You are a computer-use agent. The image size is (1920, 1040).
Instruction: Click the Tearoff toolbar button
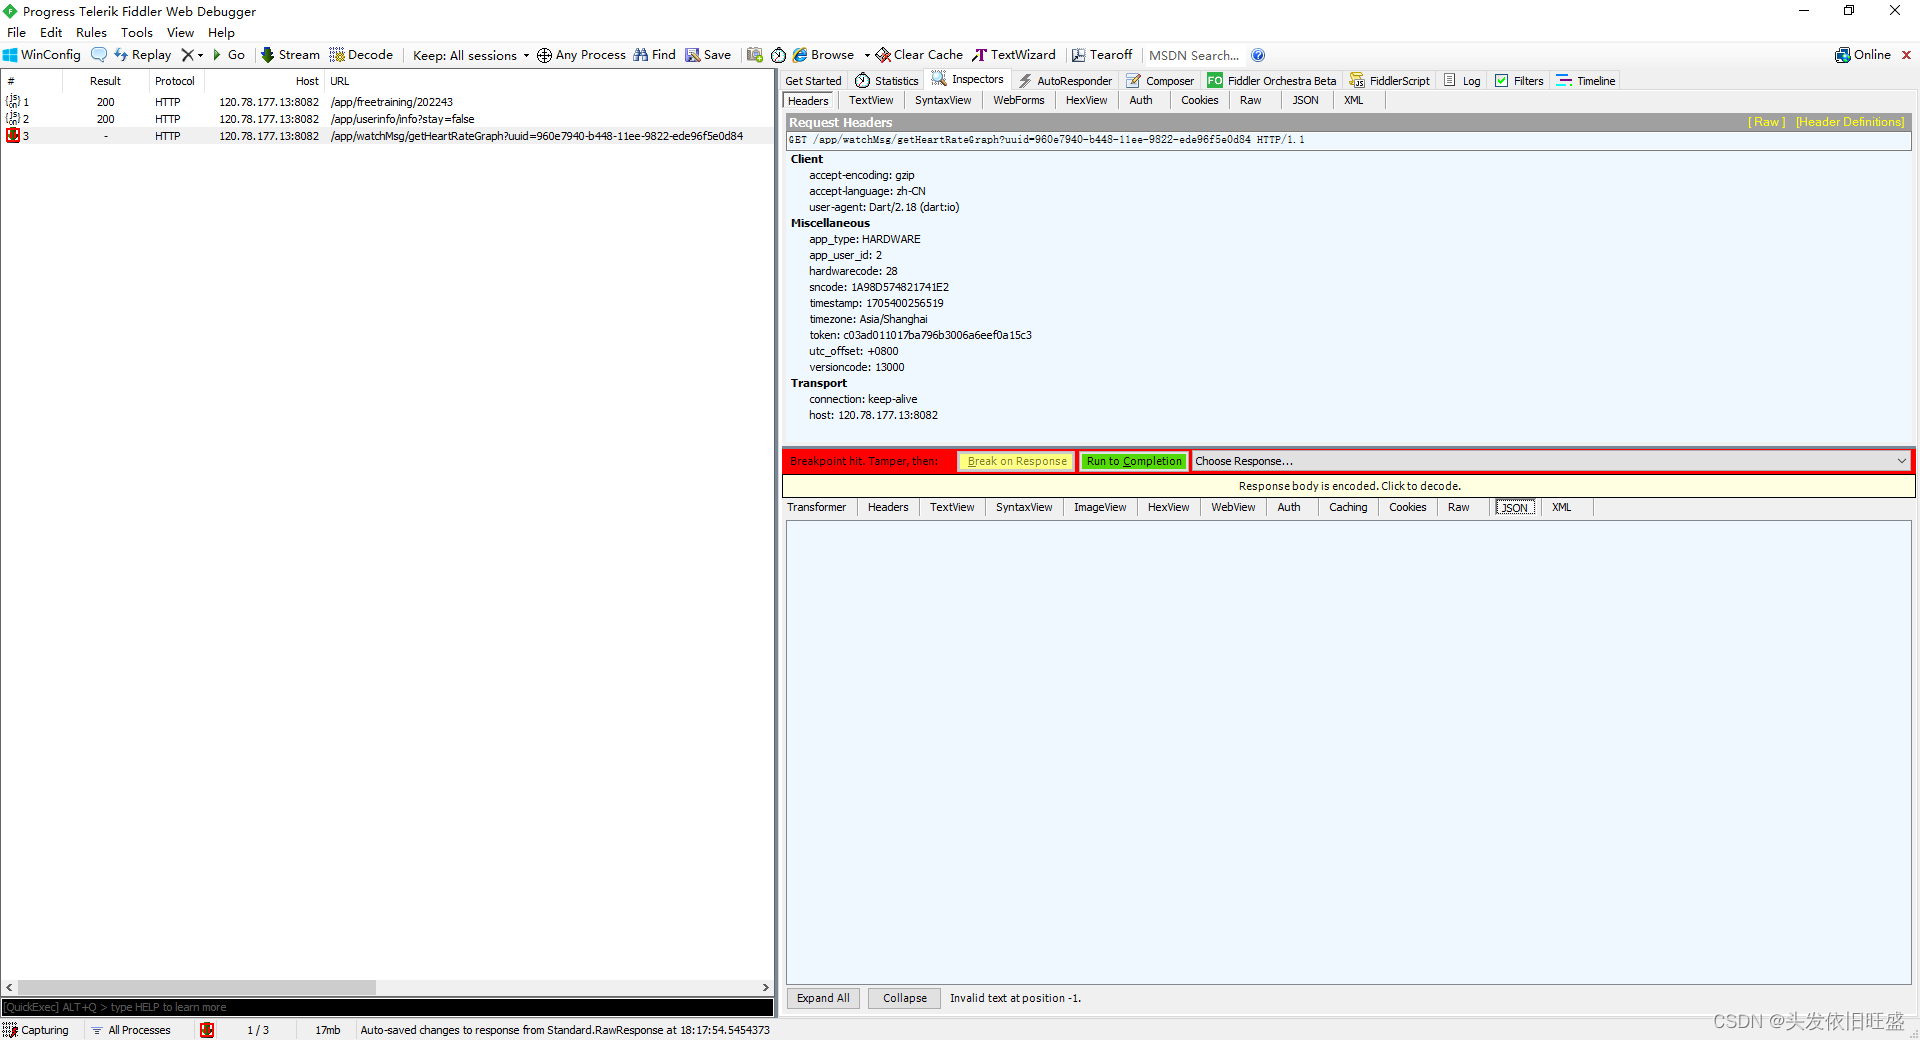click(1102, 55)
